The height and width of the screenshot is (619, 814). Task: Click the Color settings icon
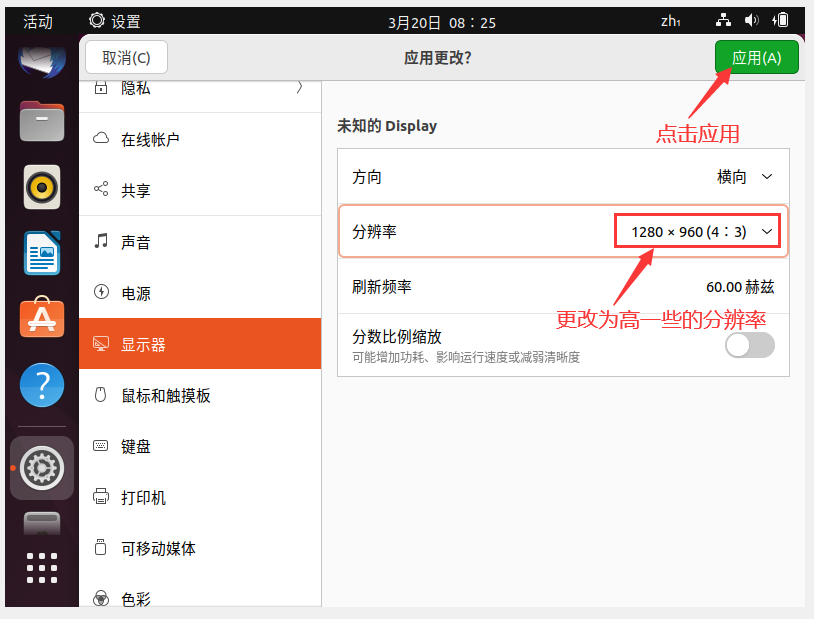coord(101,598)
